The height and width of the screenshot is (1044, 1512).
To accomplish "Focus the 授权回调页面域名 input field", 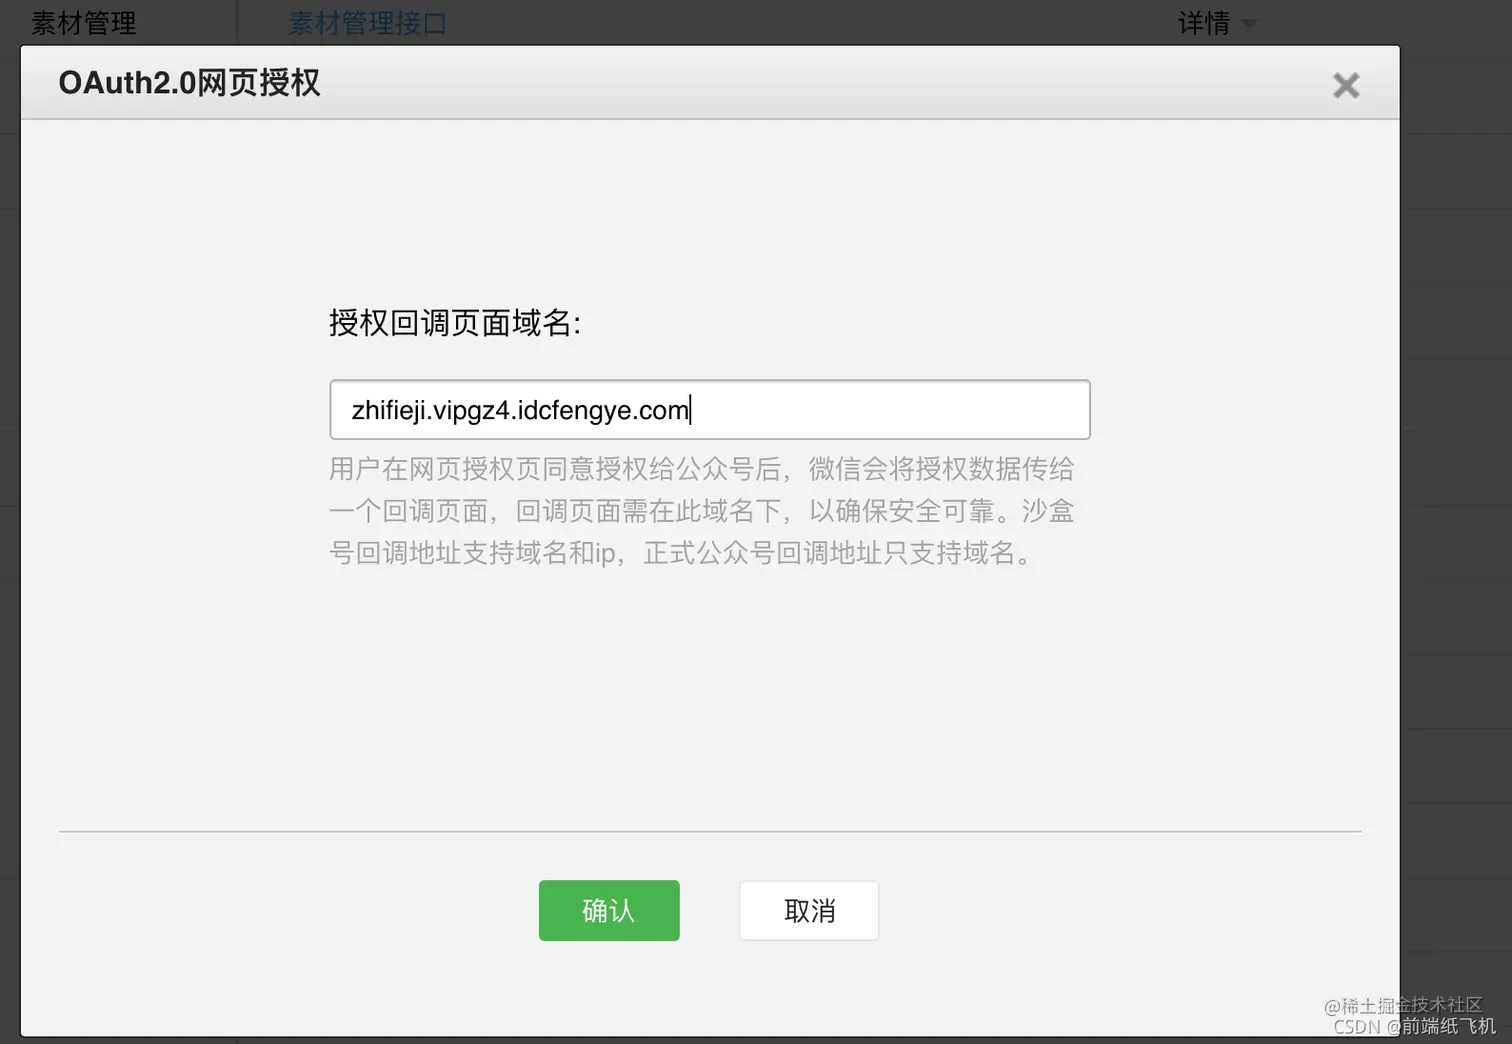I will pos(710,409).
